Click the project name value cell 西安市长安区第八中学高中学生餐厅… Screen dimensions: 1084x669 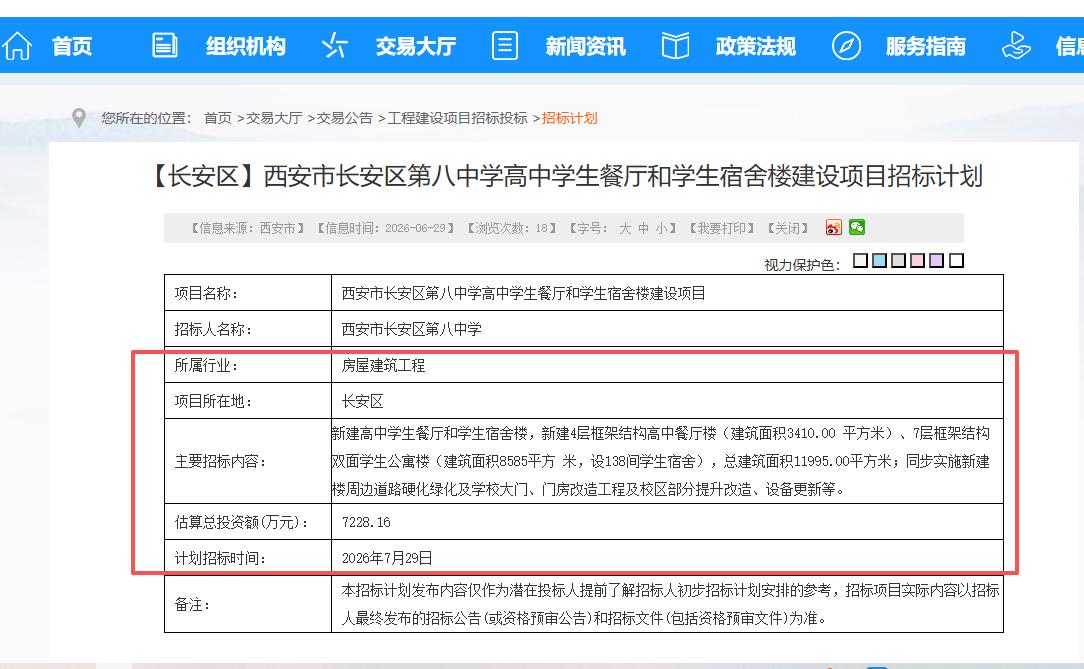pos(667,293)
